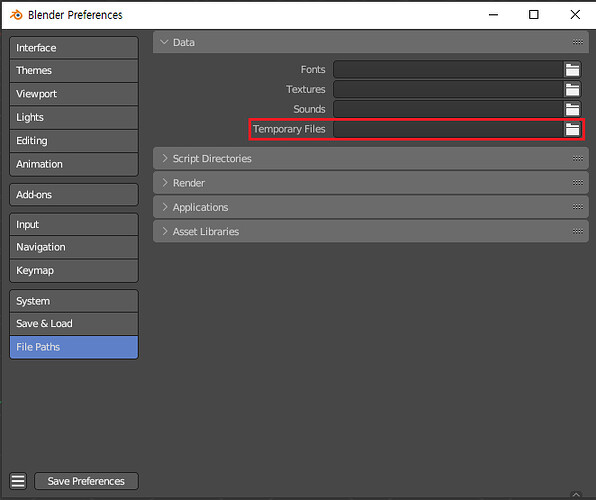Screen dimensions: 596x500
Task: Switch to the Viewport tab
Action: [74, 94]
